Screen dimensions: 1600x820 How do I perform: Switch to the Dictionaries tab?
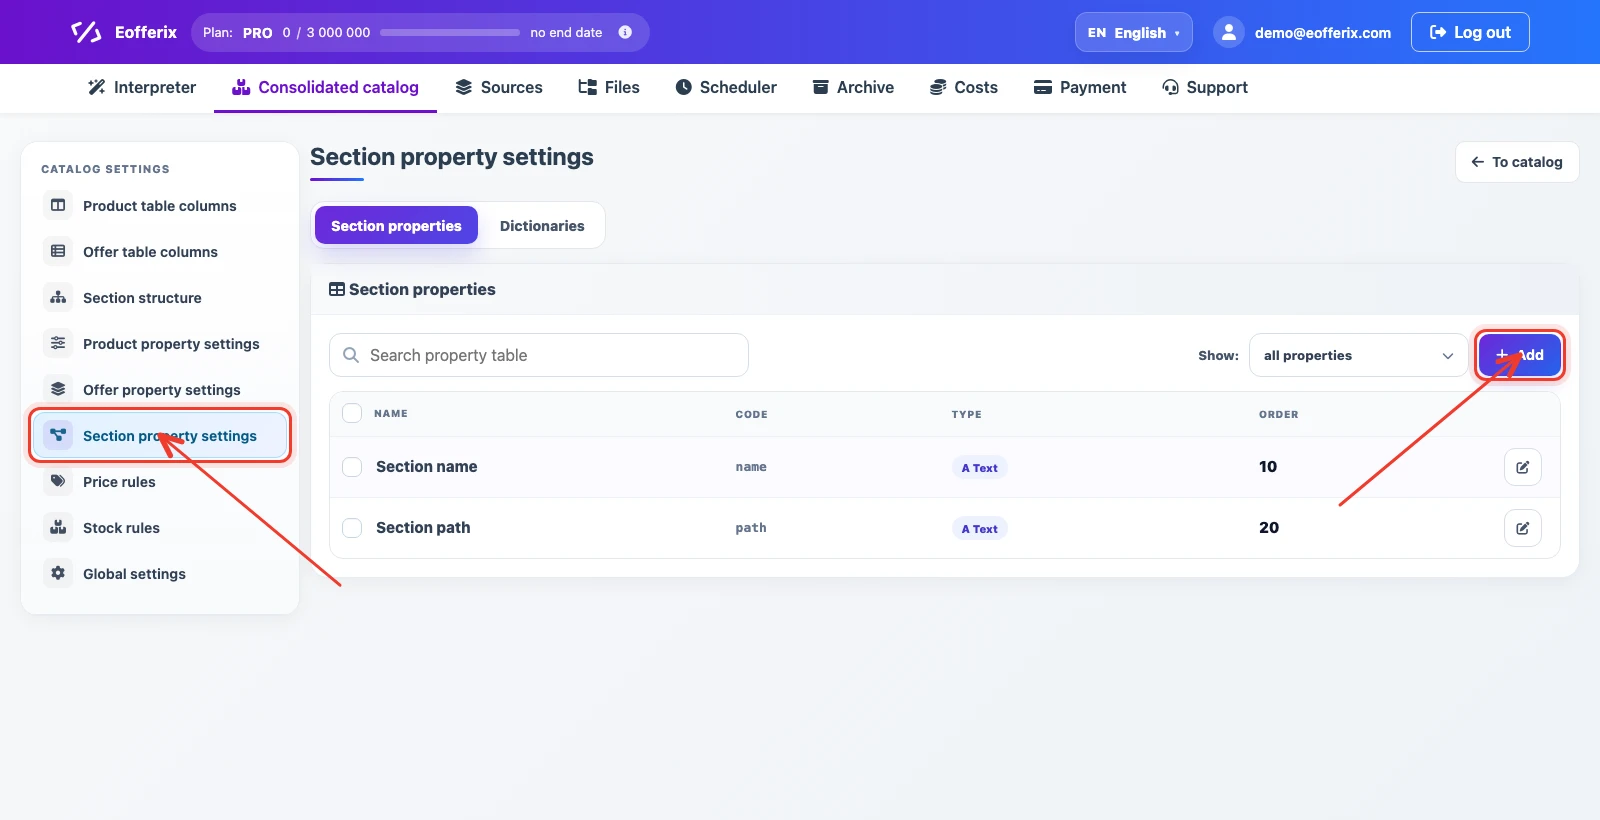tap(542, 226)
